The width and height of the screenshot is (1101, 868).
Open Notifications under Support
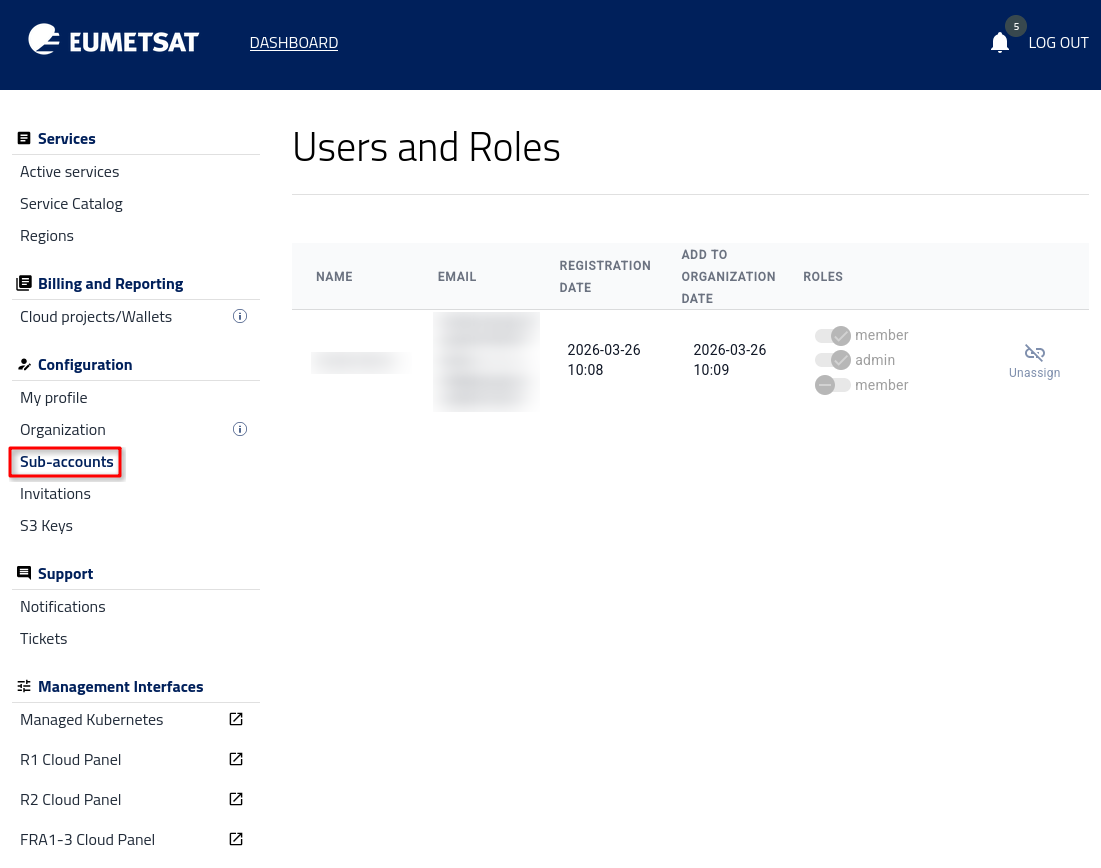(x=62, y=607)
